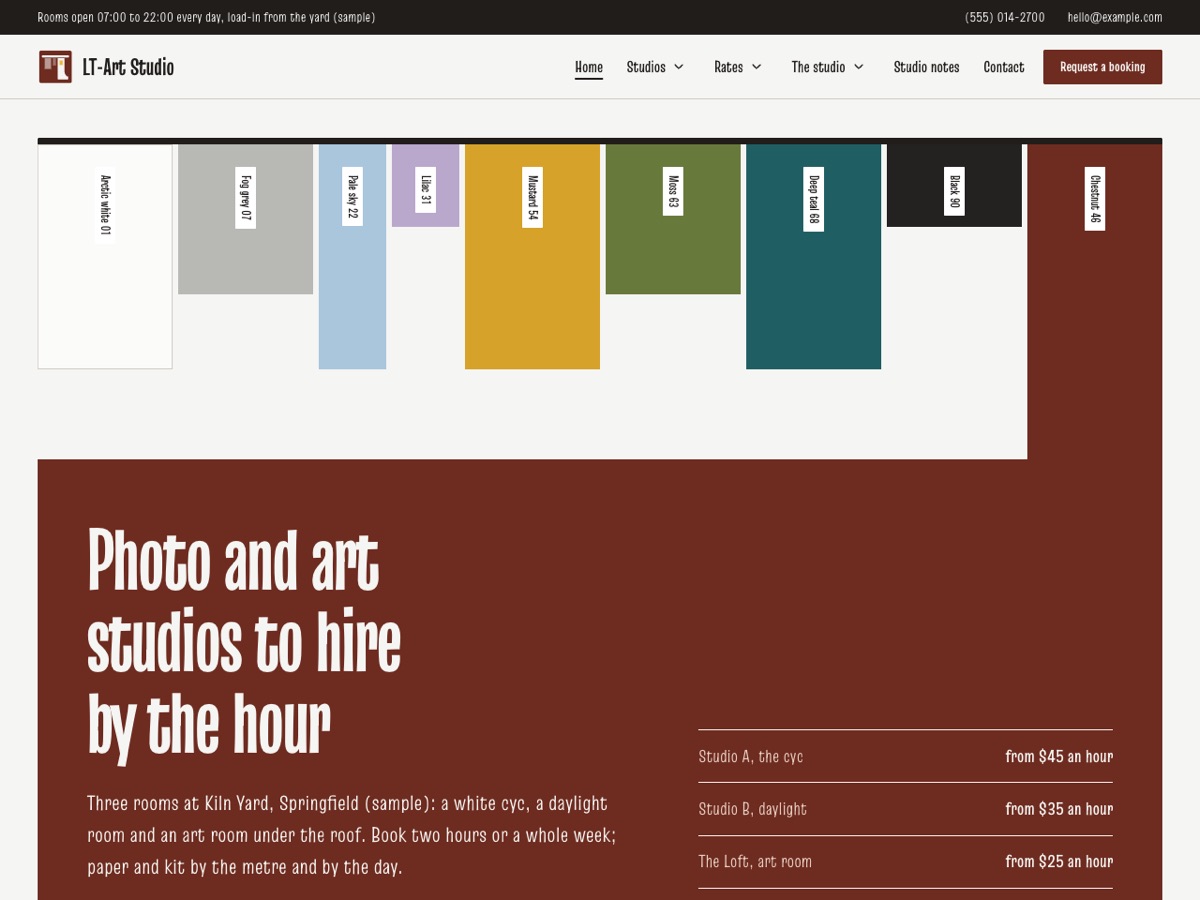Open The Loft, art room row
The height and width of the screenshot is (900, 1200).
pyautogui.click(x=905, y=861)
